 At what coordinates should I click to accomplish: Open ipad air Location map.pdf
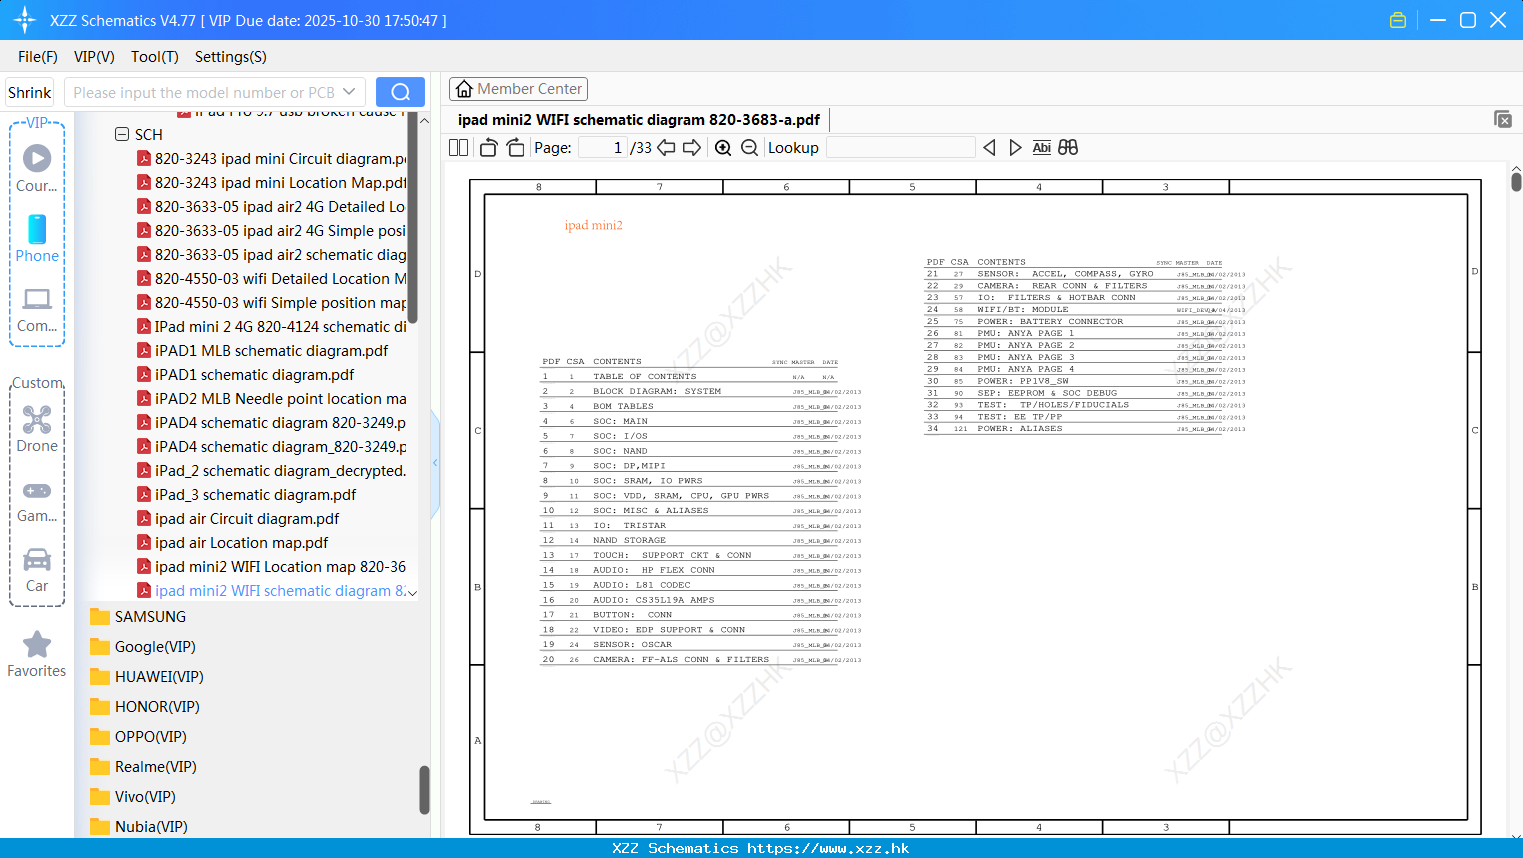pos(232,542)
